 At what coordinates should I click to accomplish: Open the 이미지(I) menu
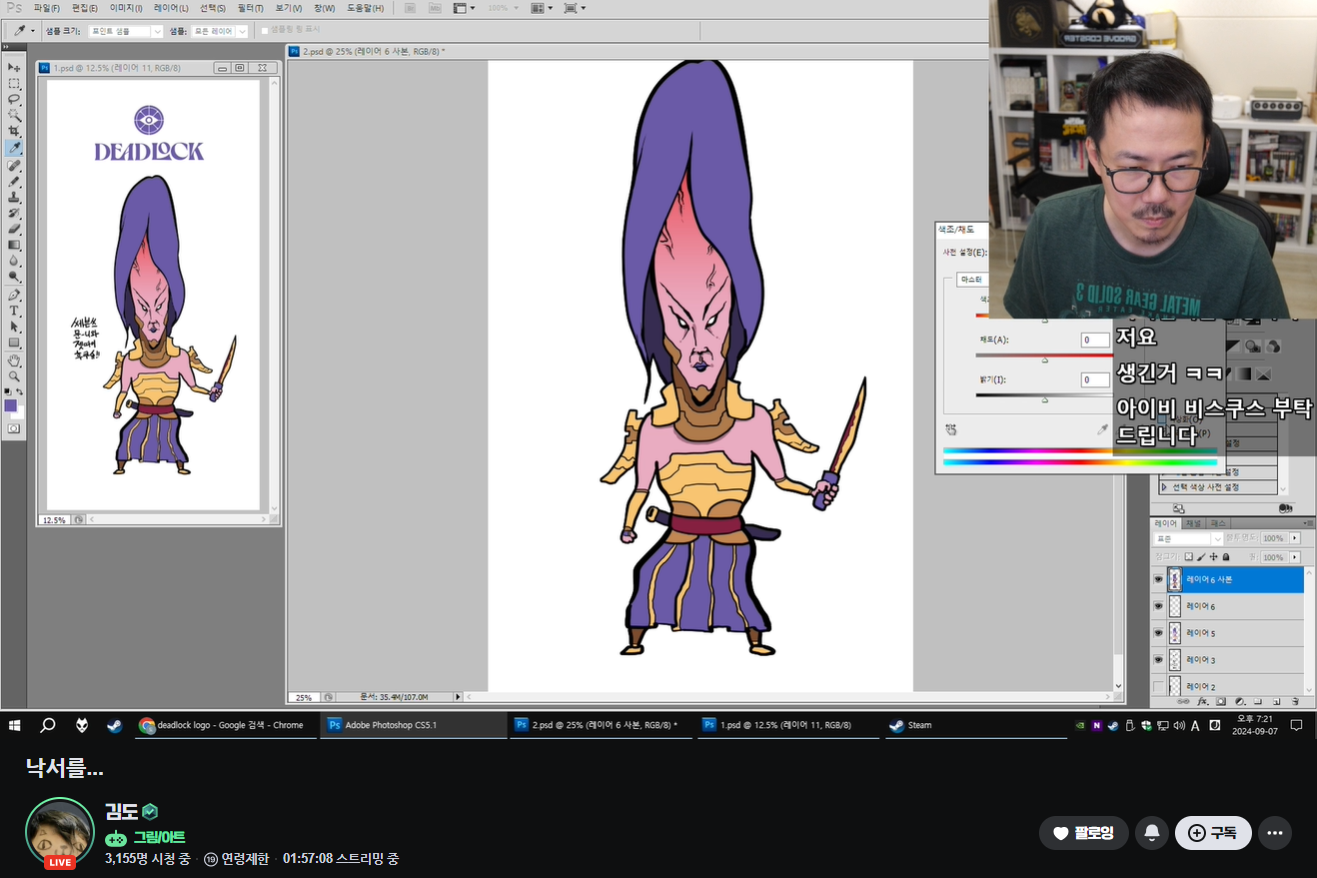click(125, 8)
